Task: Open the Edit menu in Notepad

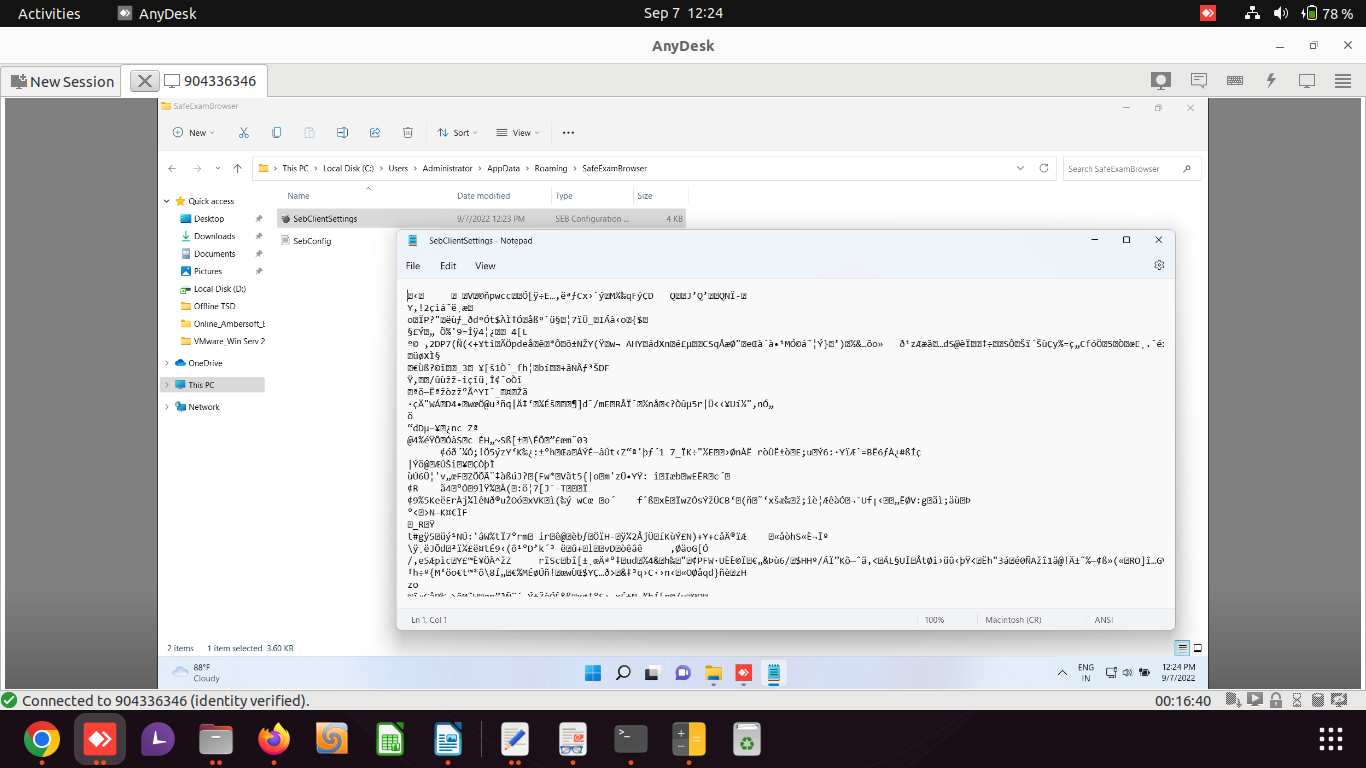Action: click(x=447, y=265)
